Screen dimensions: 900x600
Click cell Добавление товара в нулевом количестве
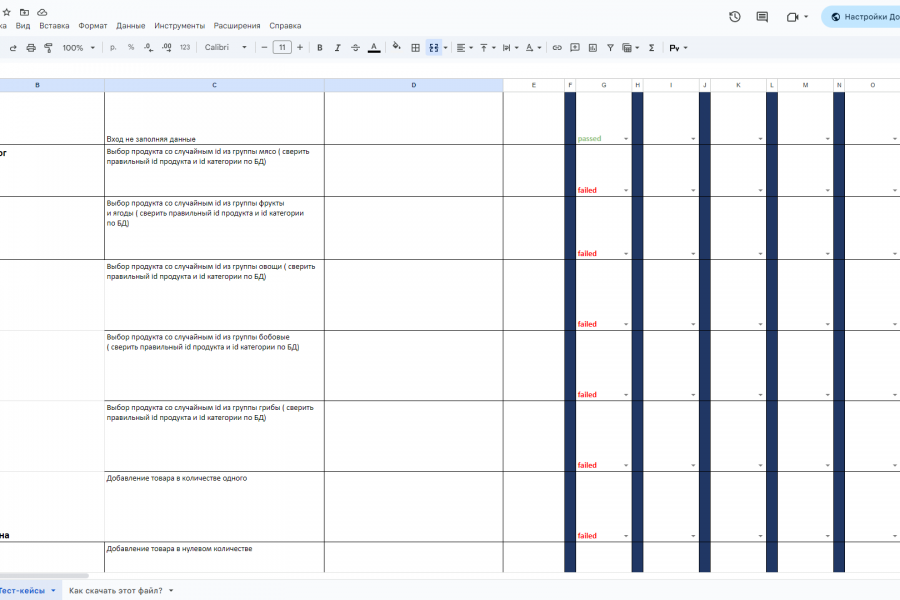(x=214, y=558)
